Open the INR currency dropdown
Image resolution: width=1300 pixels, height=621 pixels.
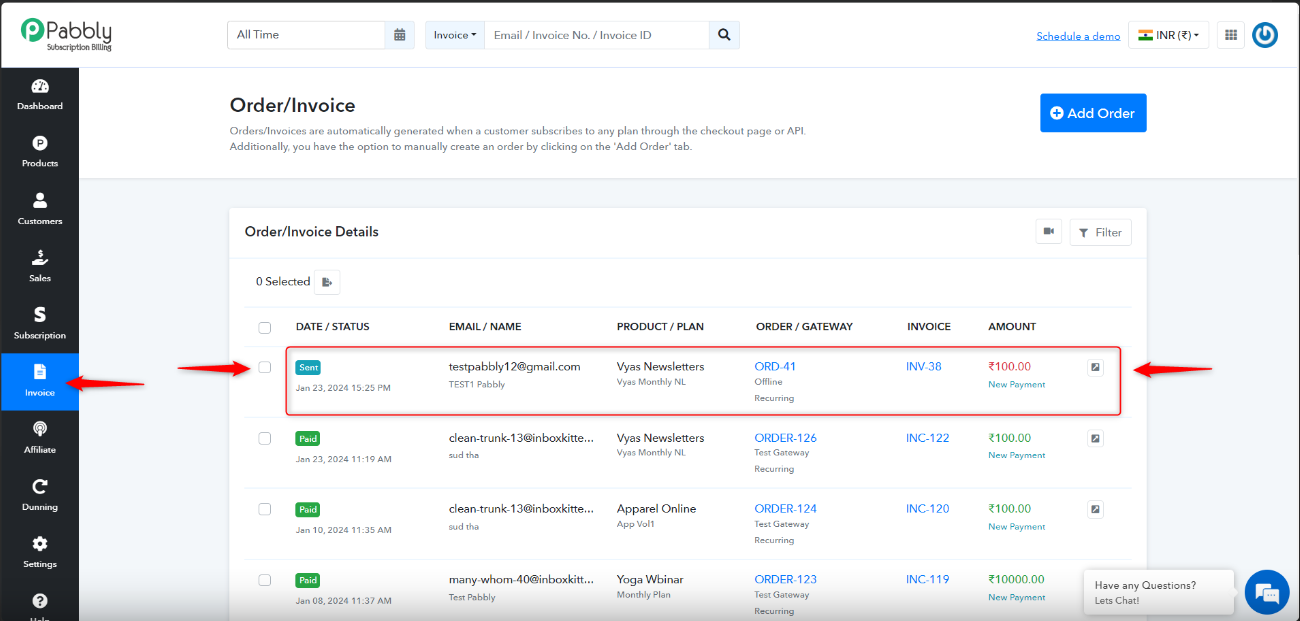1169,35
